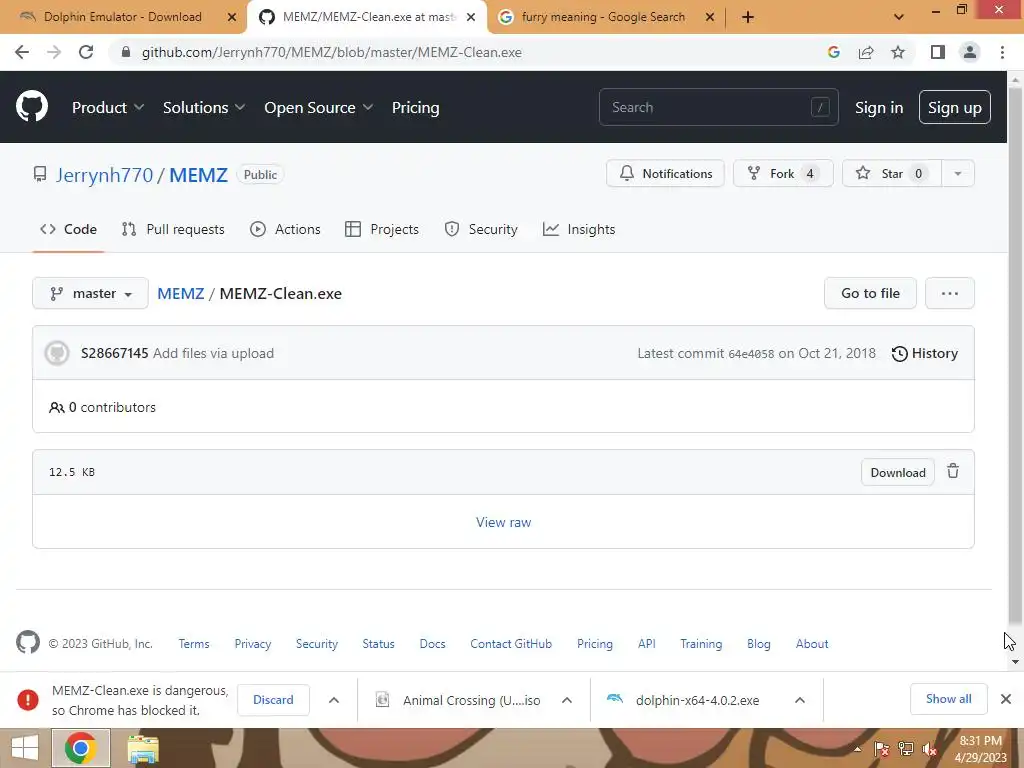Viewport: 1024px width, 768px height.
Task: Open Google icon in address bar
Action: click(x=833, y=52)
